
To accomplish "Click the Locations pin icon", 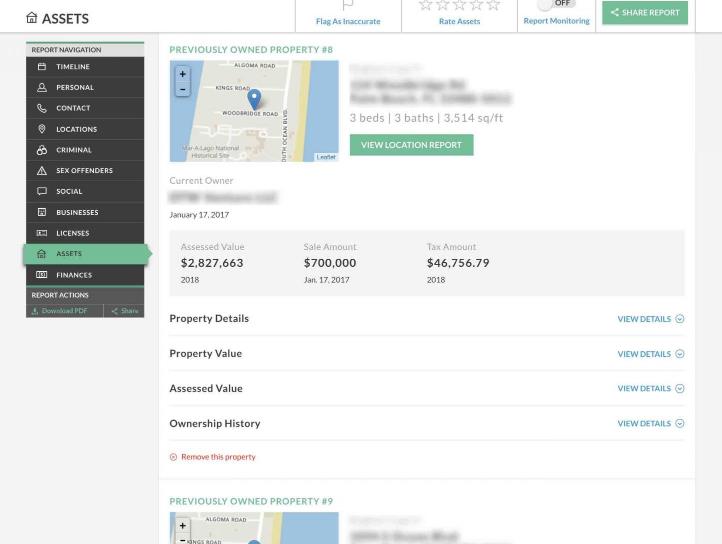I will click(42, 129).
